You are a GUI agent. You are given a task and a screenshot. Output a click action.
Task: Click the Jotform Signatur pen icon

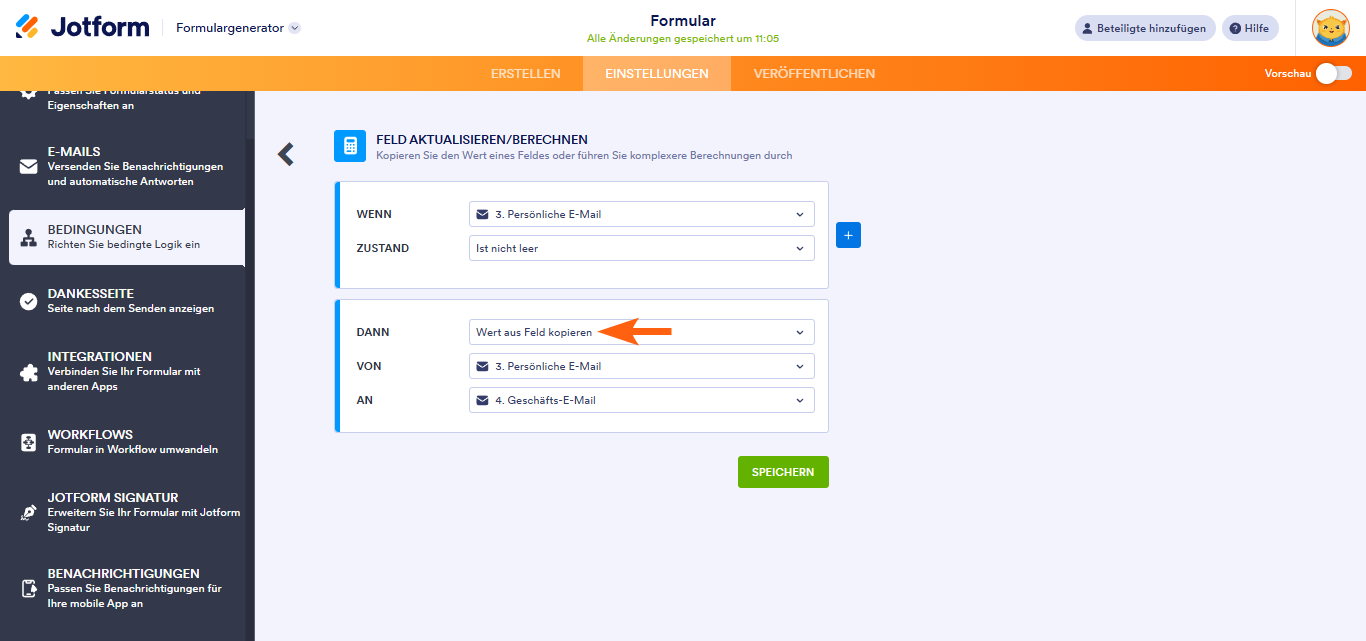[29, 512]
